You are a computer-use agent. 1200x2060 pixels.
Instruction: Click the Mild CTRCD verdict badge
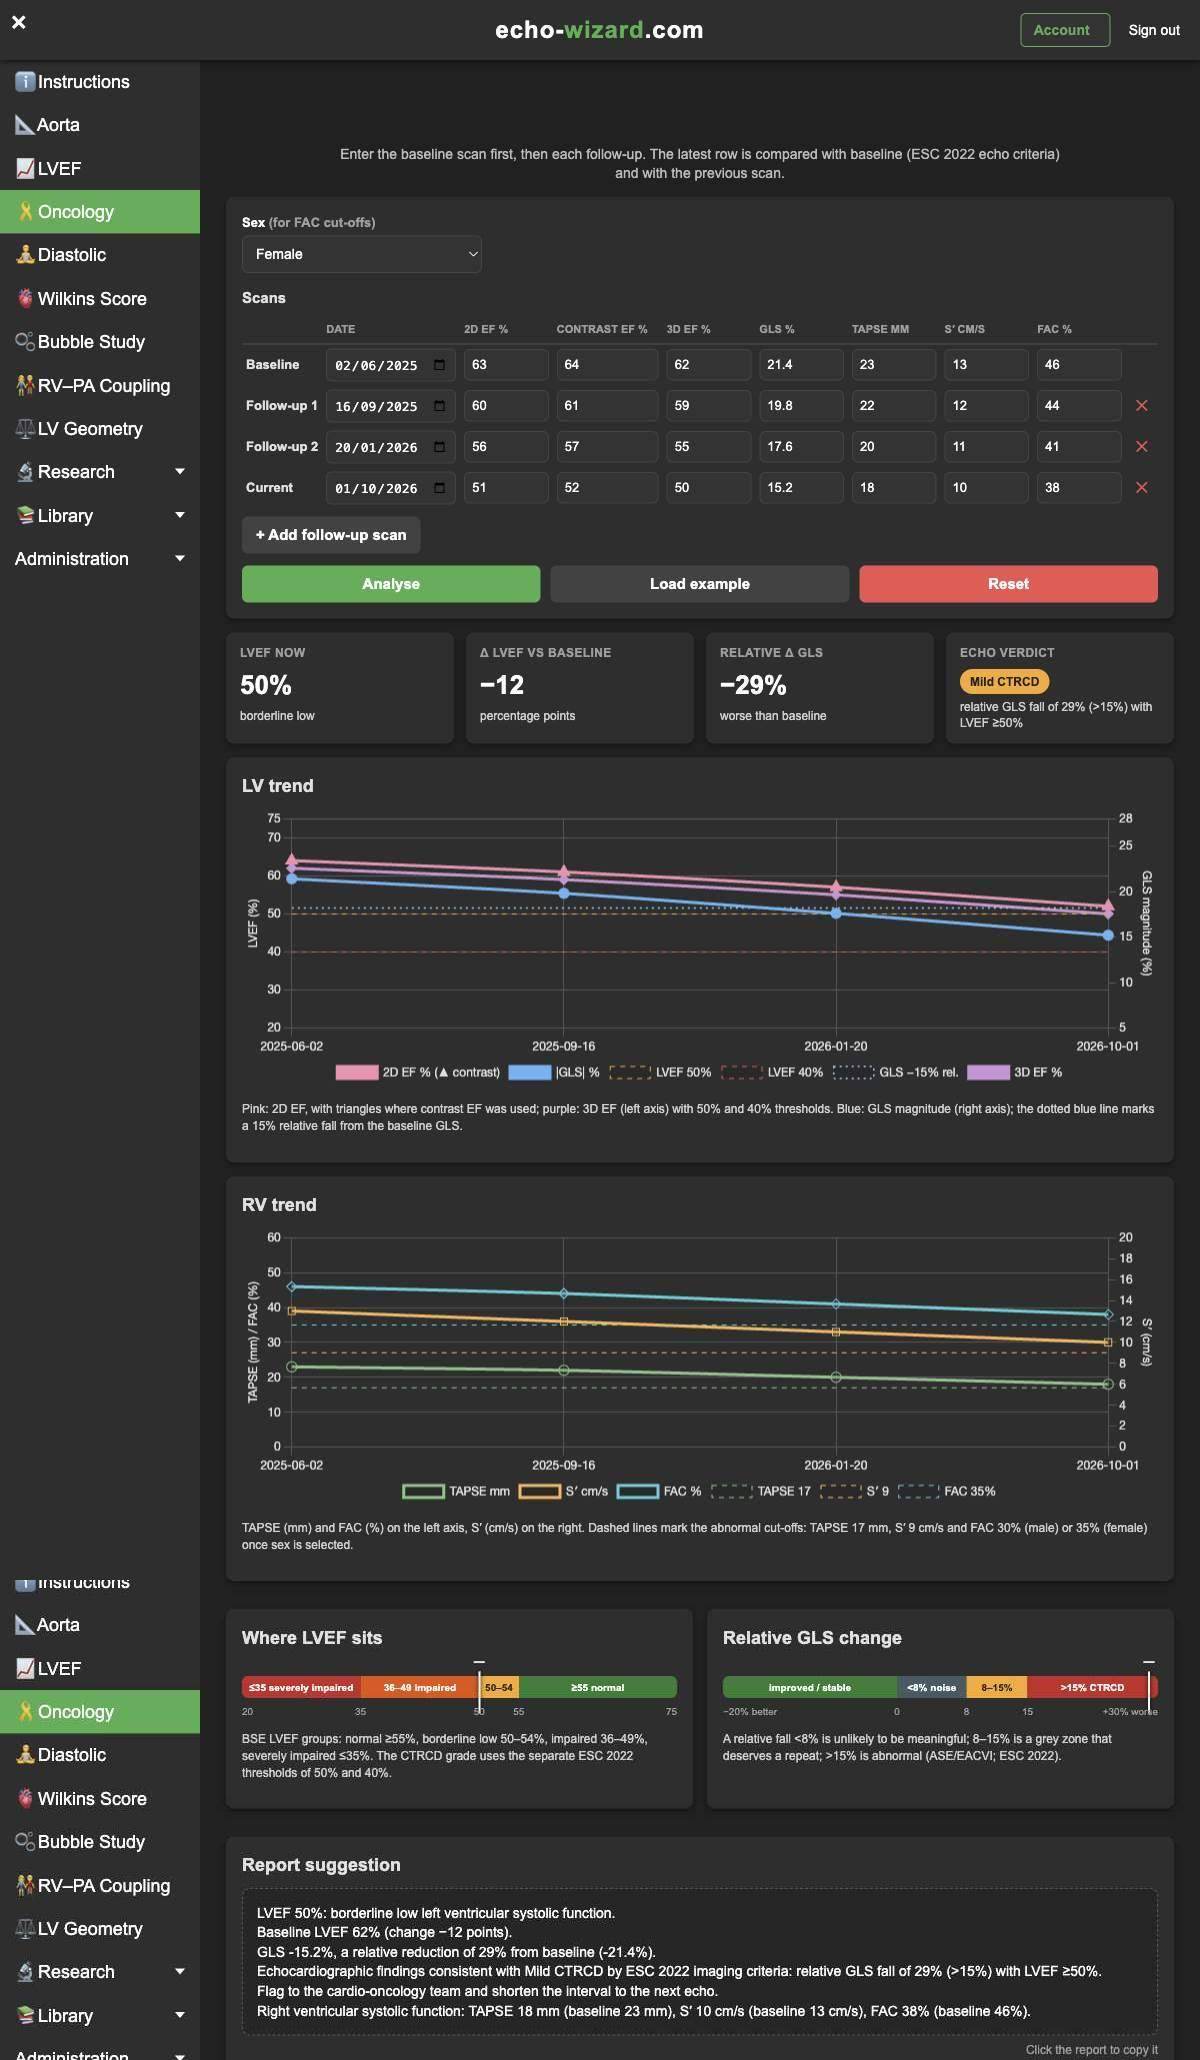(x=1004, y=682)
